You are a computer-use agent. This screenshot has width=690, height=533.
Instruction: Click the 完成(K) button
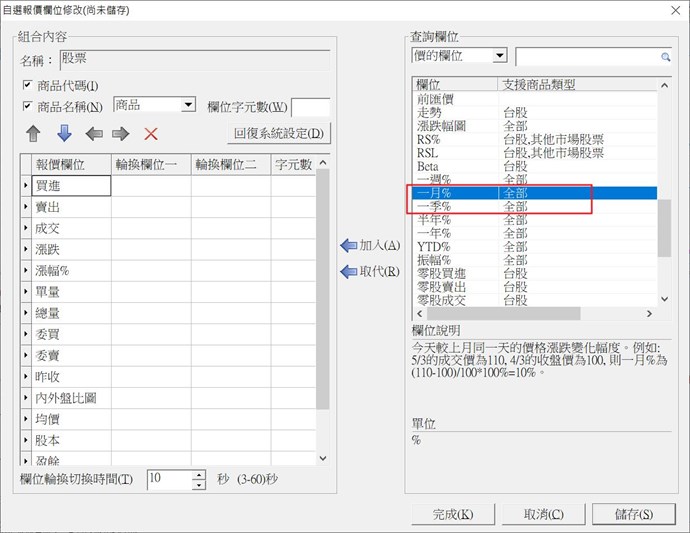tap(453, 514)
